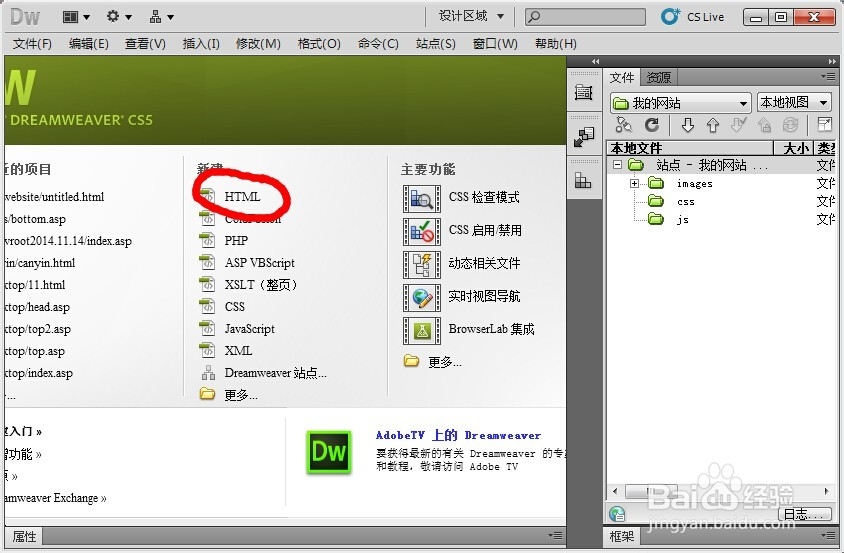Open 更多 folder under 新建 column

[x=229, y=395]
